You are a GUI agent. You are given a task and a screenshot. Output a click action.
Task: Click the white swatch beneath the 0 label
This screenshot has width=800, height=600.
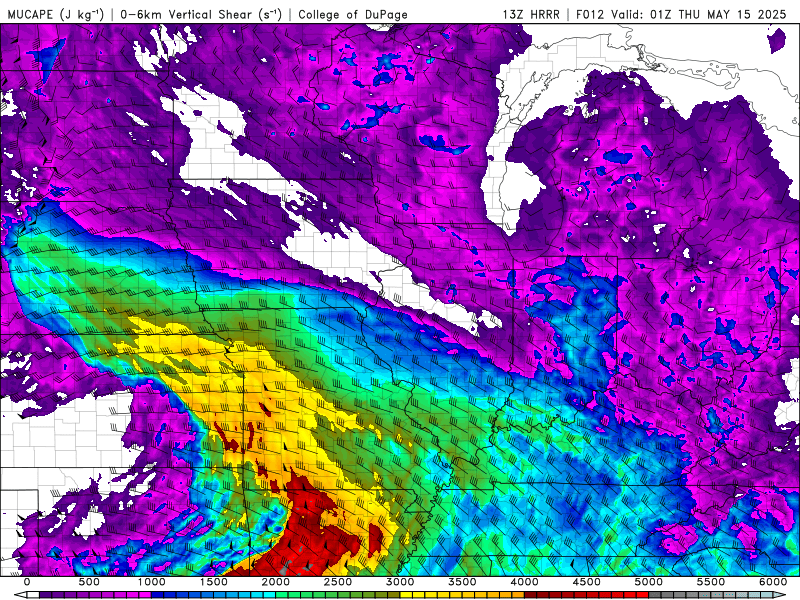point(33,595)
